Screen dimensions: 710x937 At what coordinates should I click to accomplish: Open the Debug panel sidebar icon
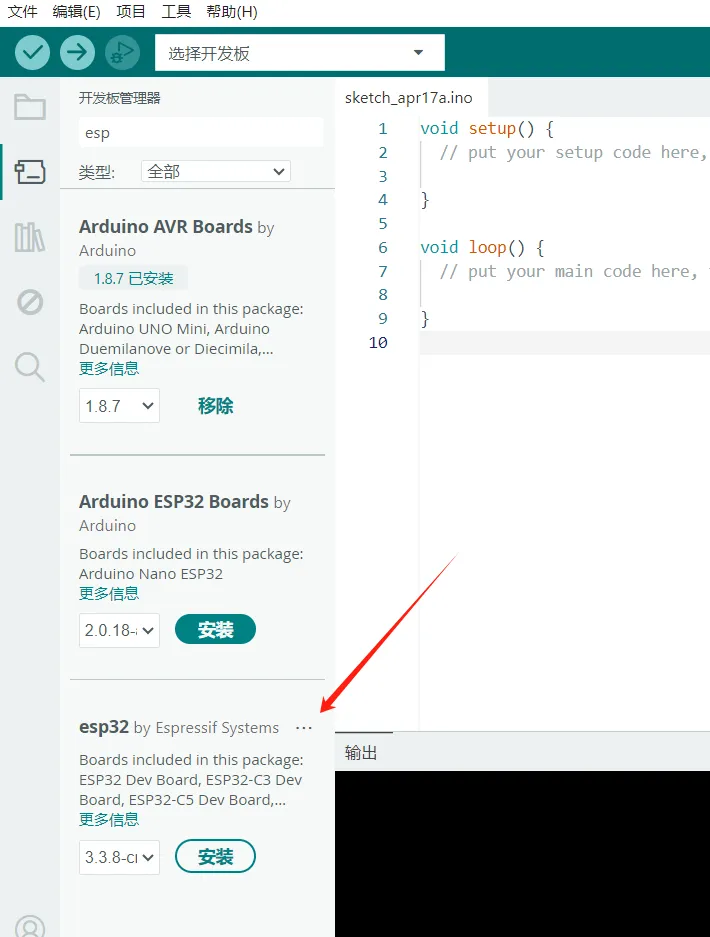tap(30, 301)
